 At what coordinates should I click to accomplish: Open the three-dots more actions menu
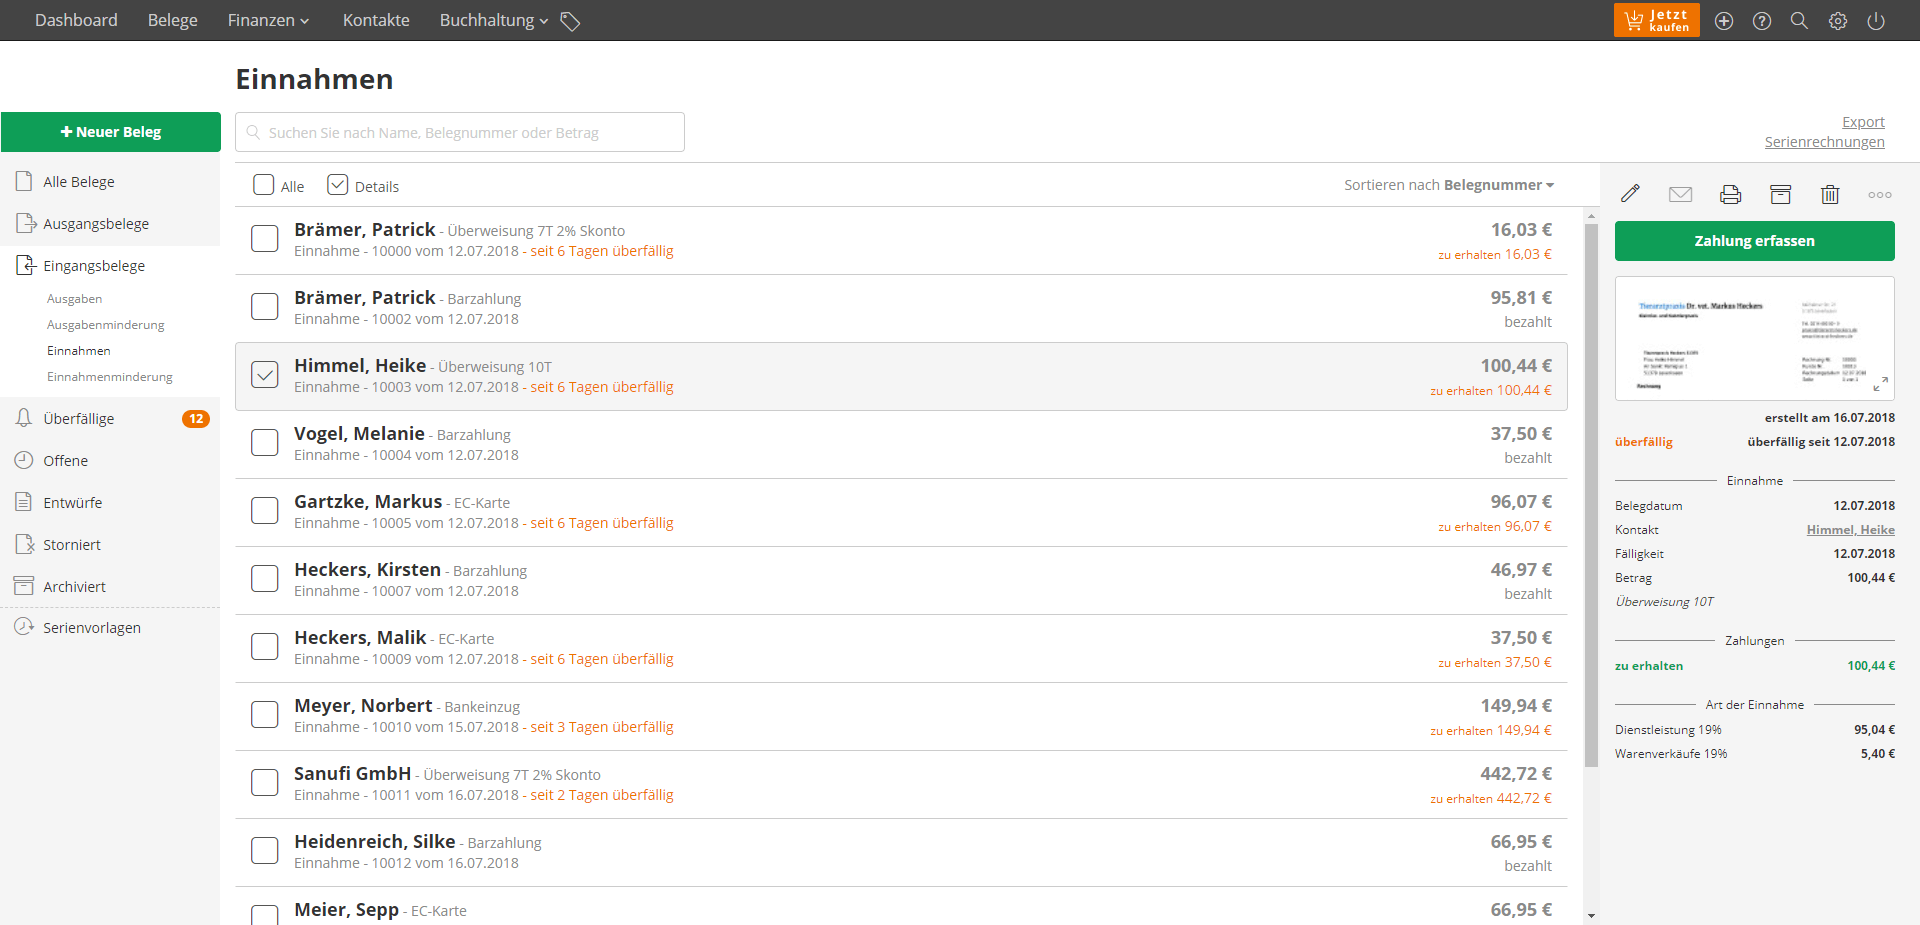click(1879, 195)
